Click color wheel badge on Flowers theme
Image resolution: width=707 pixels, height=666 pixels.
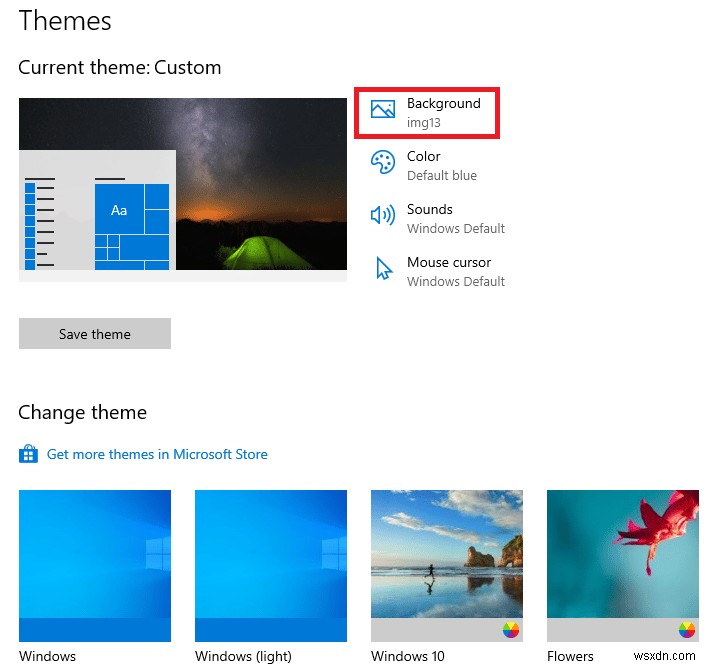687,630
